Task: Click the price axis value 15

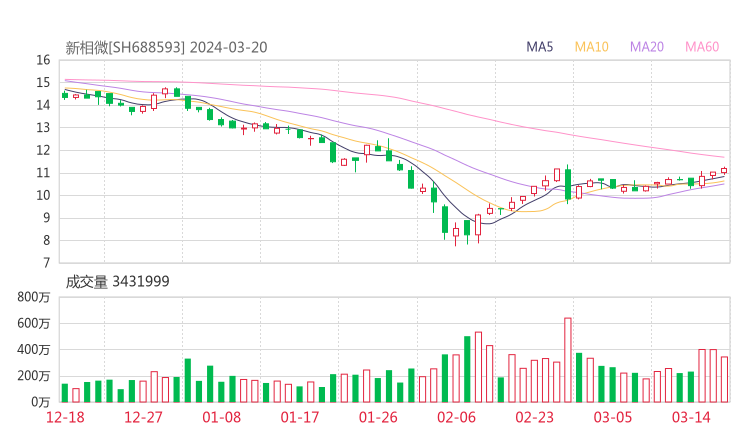Action: (x=43, y=83)
